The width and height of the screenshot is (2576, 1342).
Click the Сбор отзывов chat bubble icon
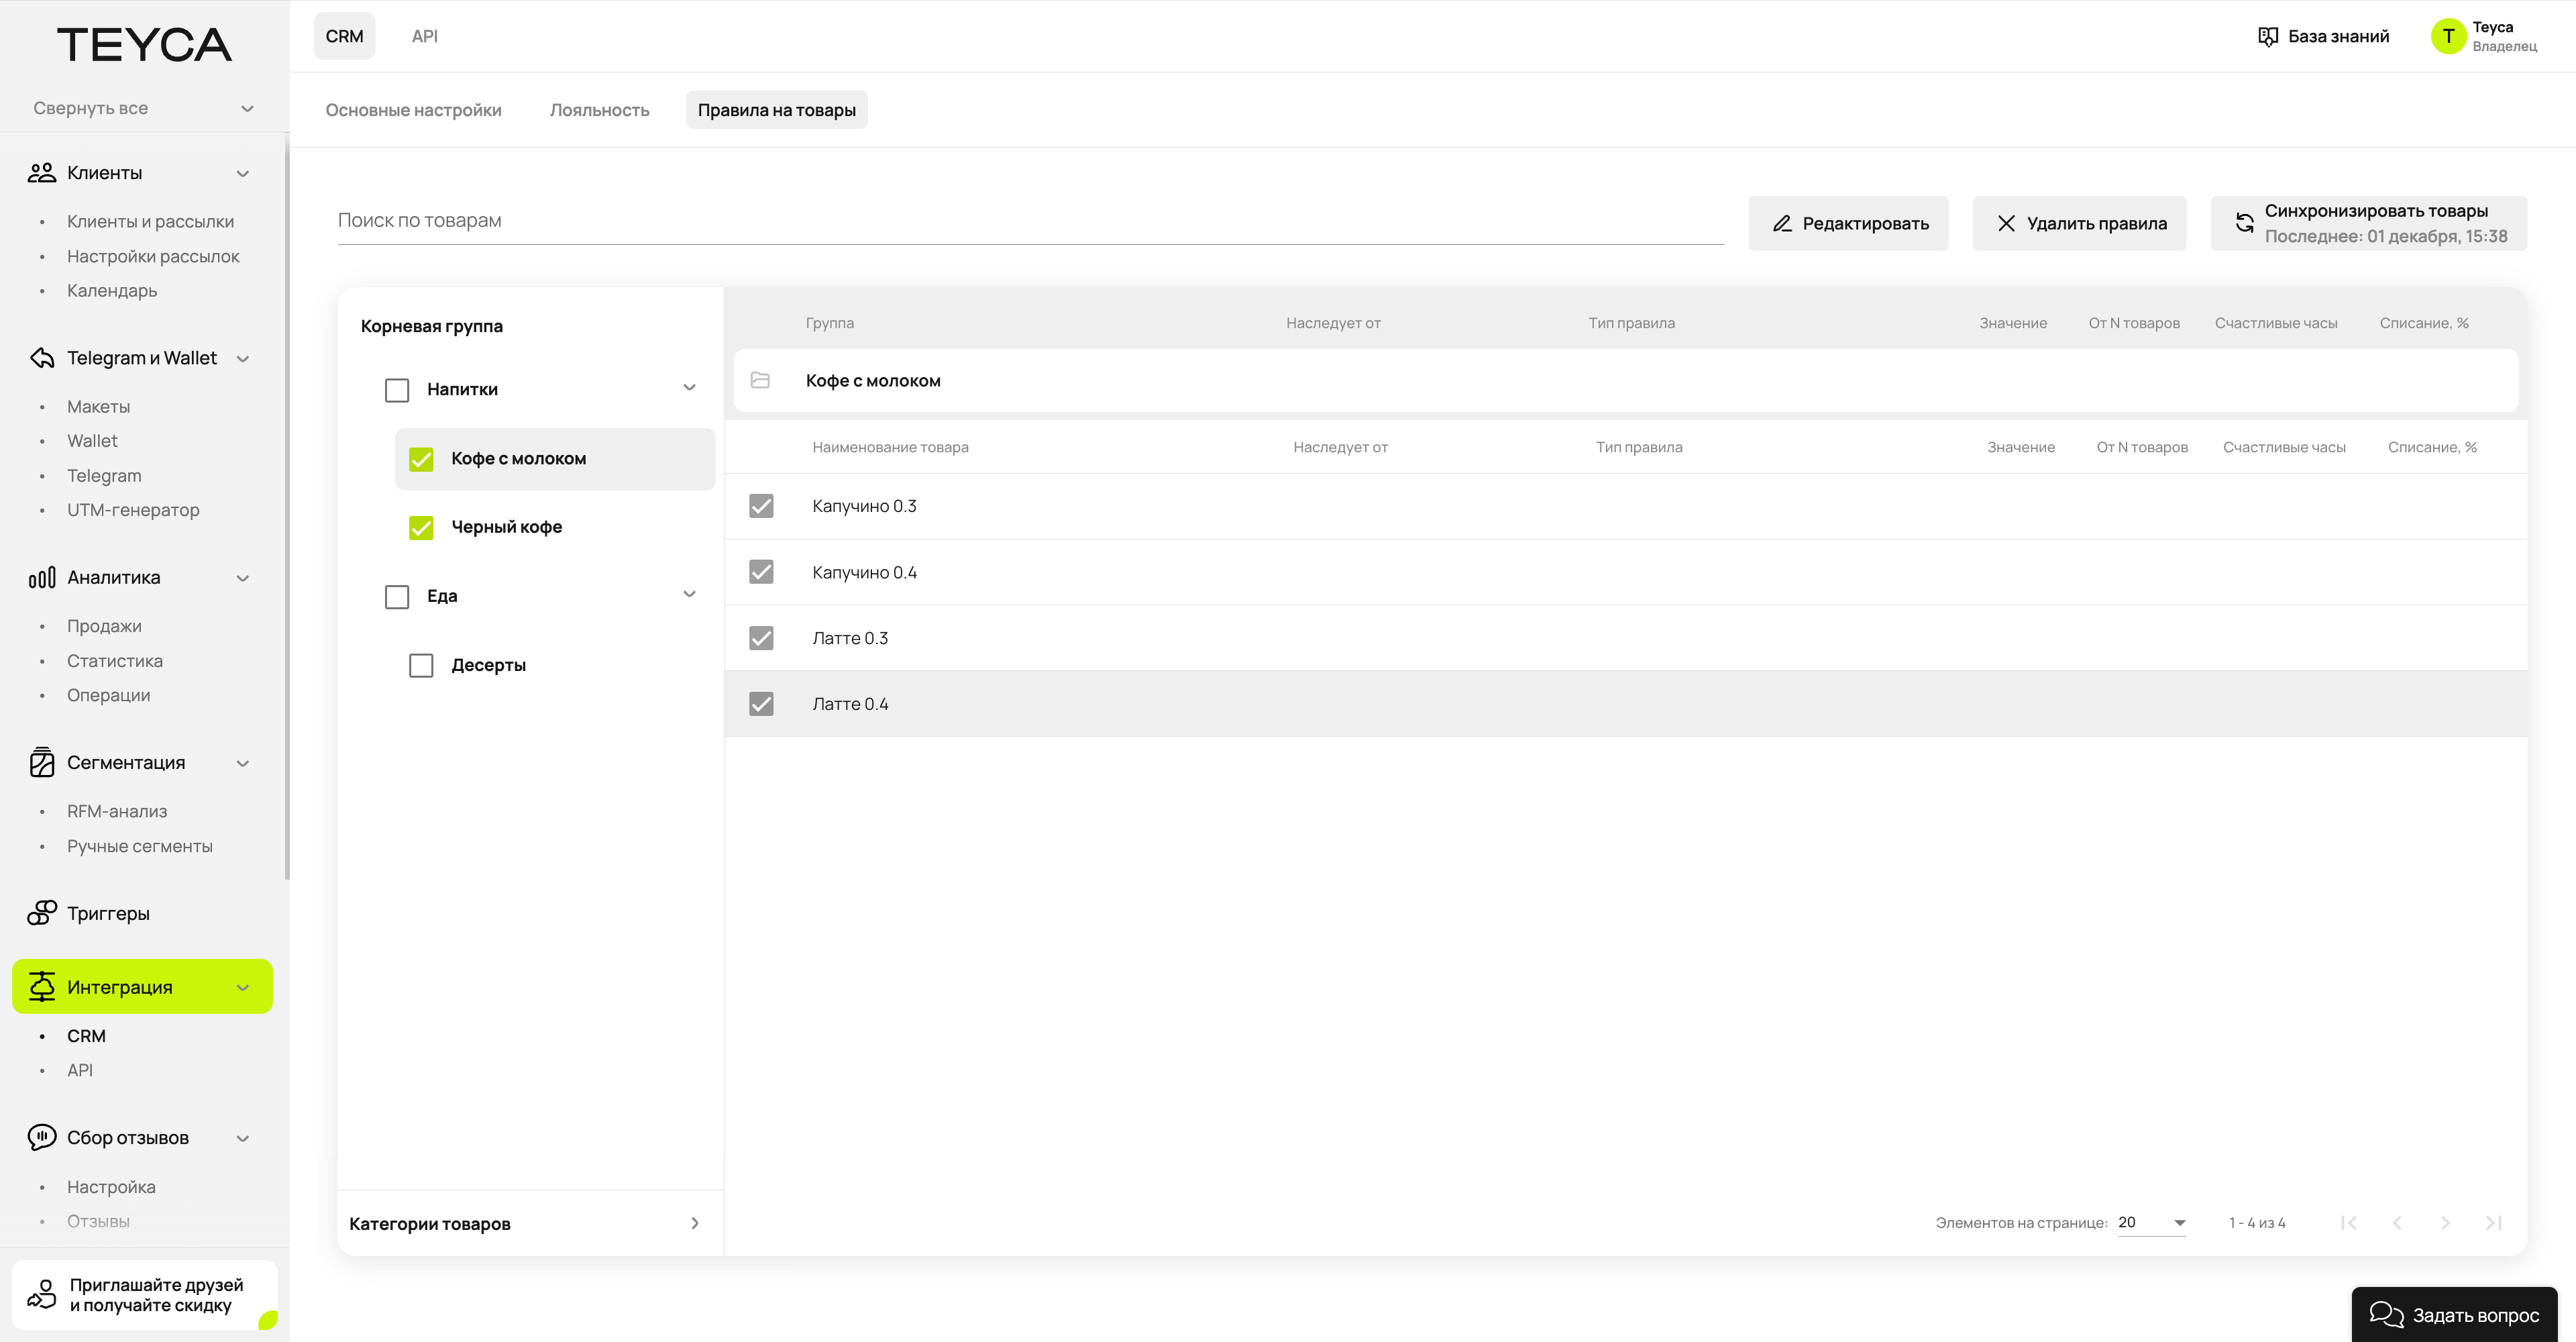click(x=41, y=1138)
